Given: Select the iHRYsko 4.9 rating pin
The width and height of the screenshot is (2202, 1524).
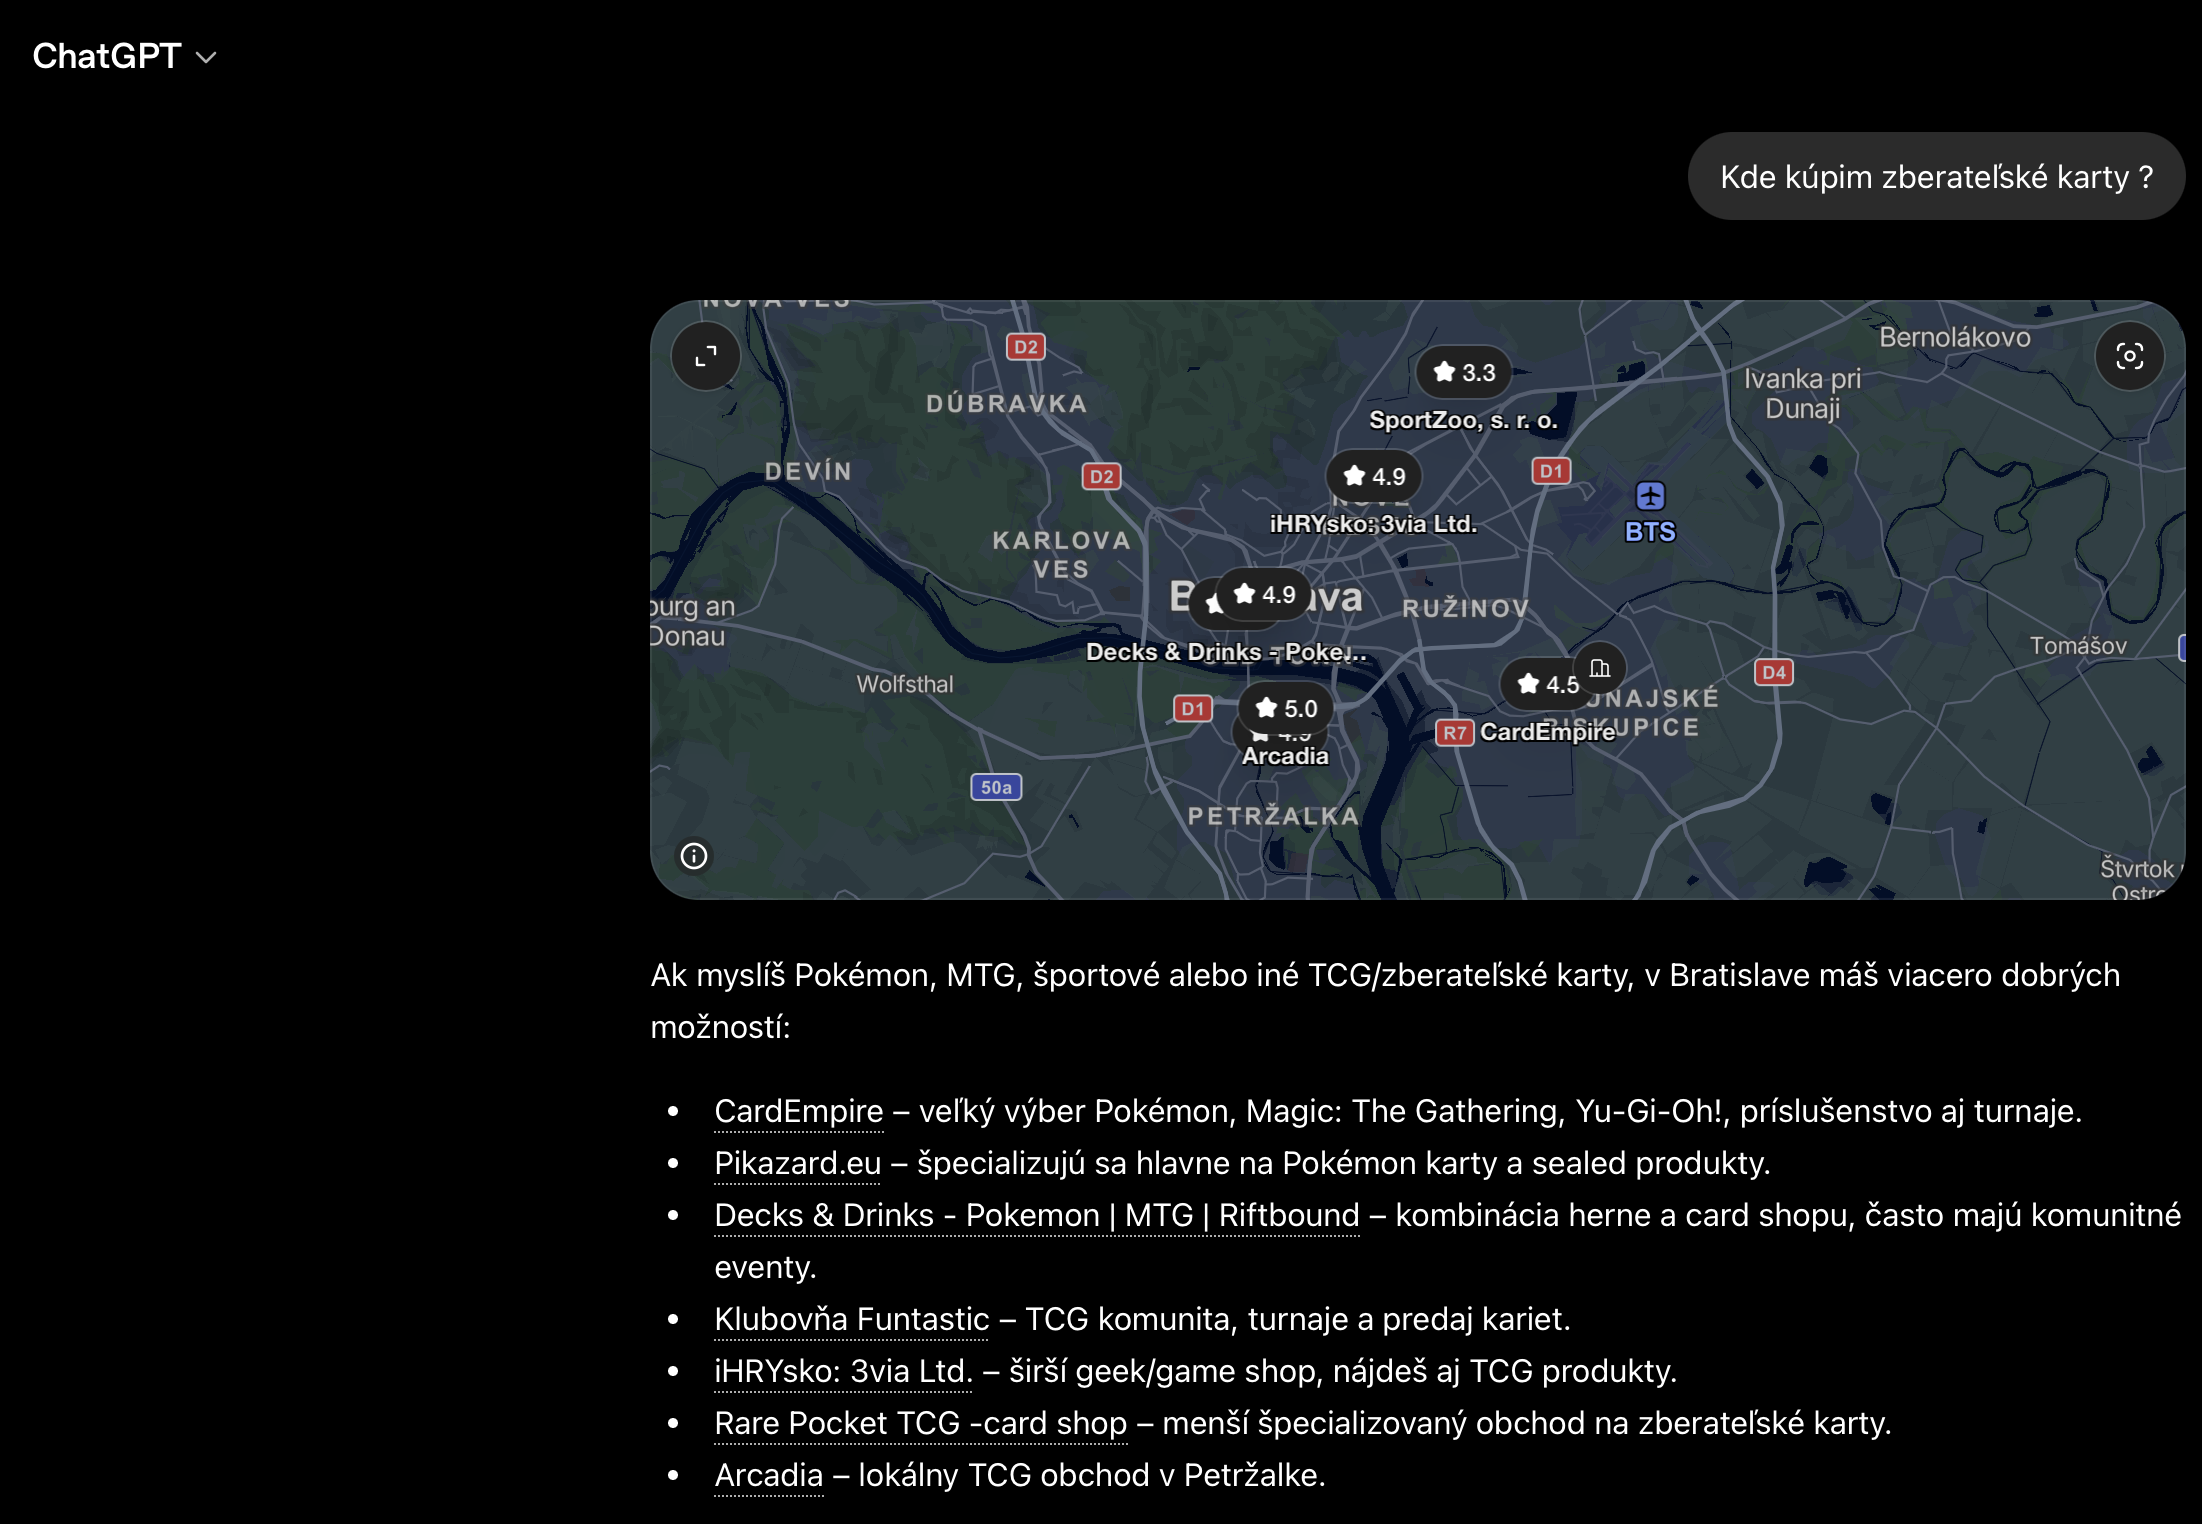Looking at the screenshot, I should click(1374, 477).
